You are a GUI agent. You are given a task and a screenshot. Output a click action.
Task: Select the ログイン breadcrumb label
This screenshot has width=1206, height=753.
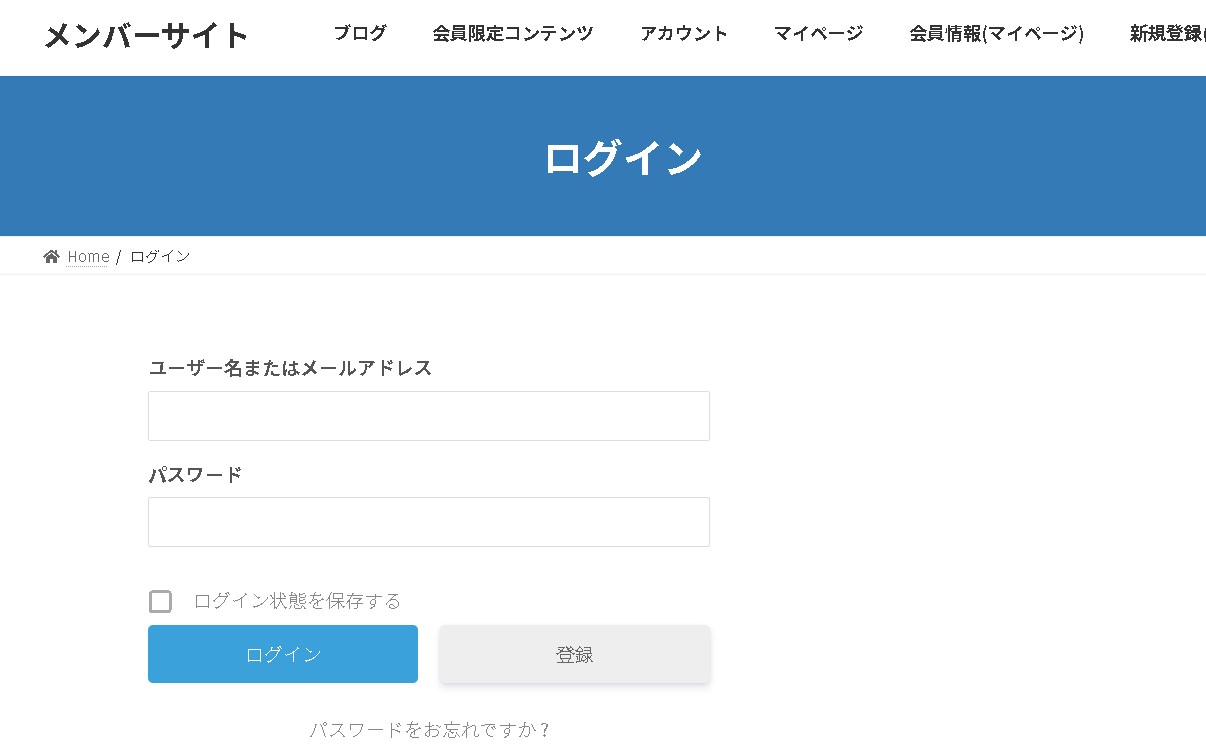click(x=159, y=256)
